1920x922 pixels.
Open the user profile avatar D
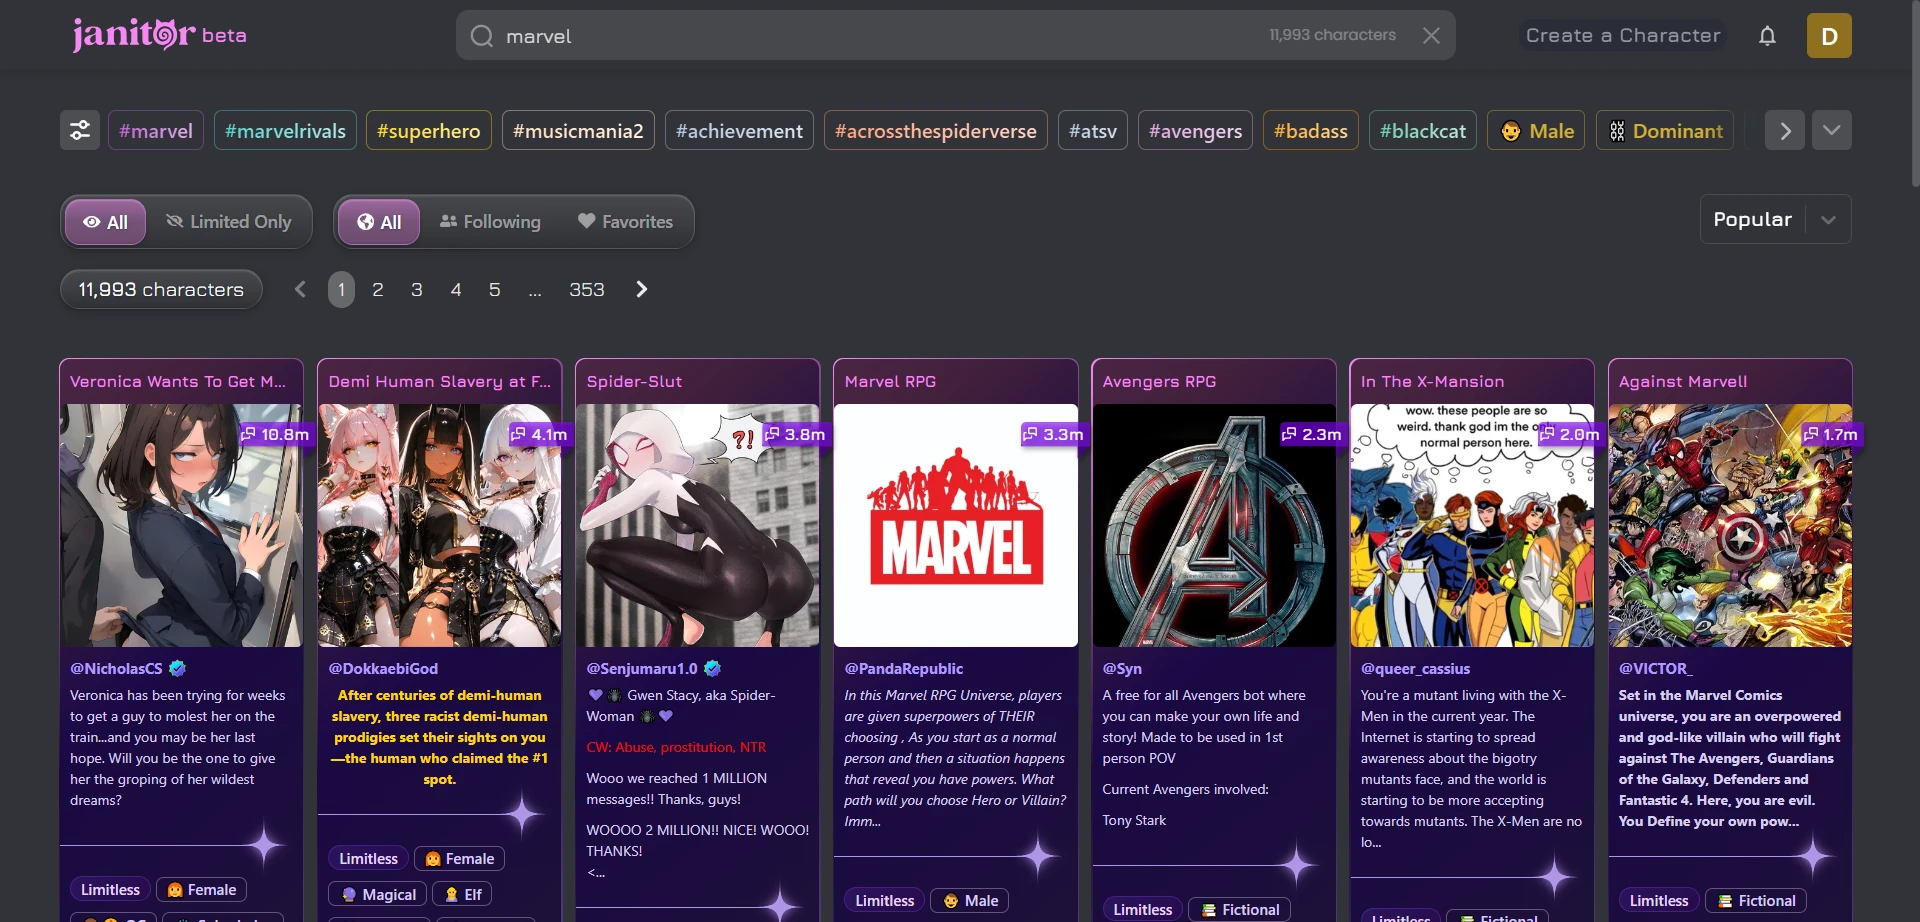tap(1828, 36)
